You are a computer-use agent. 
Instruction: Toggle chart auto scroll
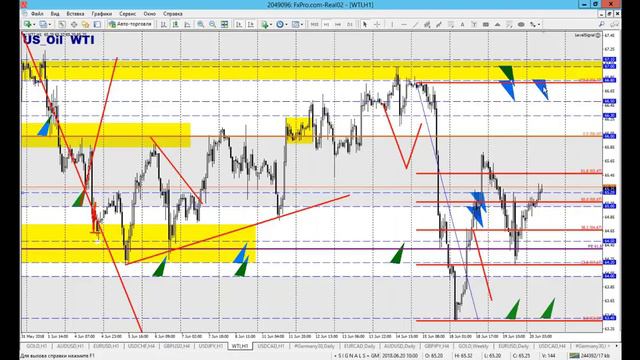coord(239,24)
